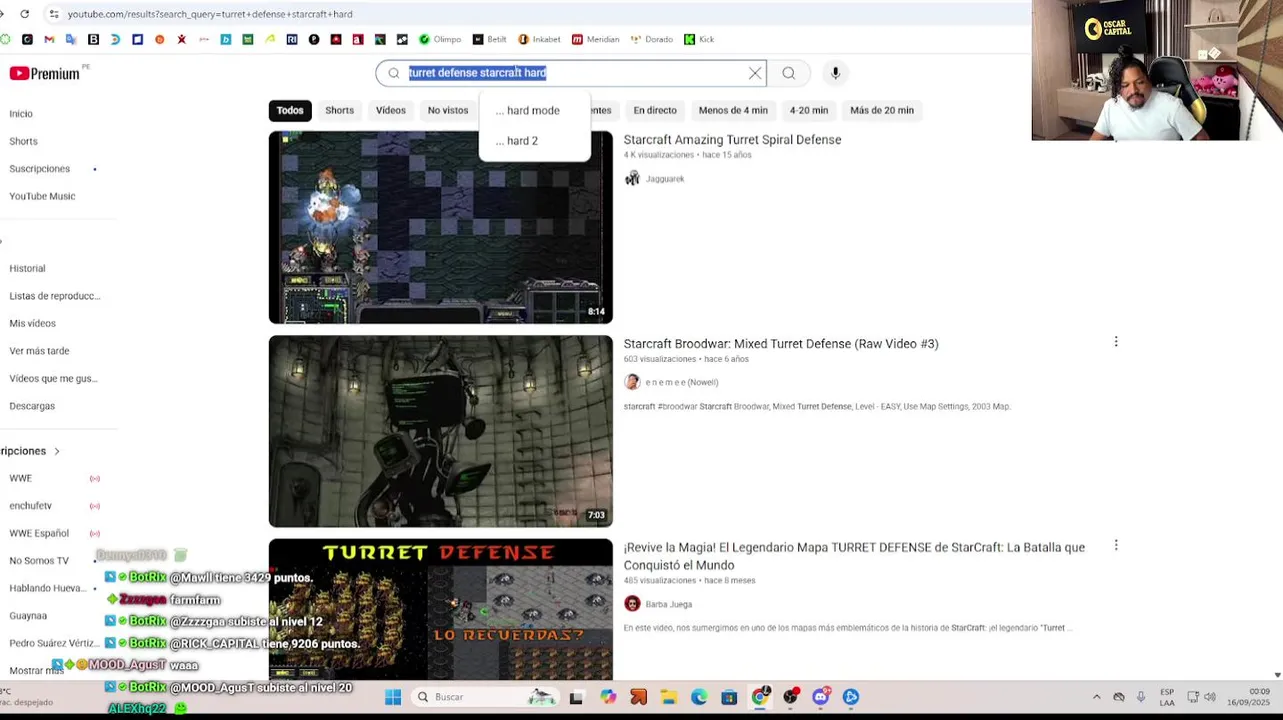Open YouTube Music in the sidebar
The image size is (1283, 720).
(x=42, y=196)
